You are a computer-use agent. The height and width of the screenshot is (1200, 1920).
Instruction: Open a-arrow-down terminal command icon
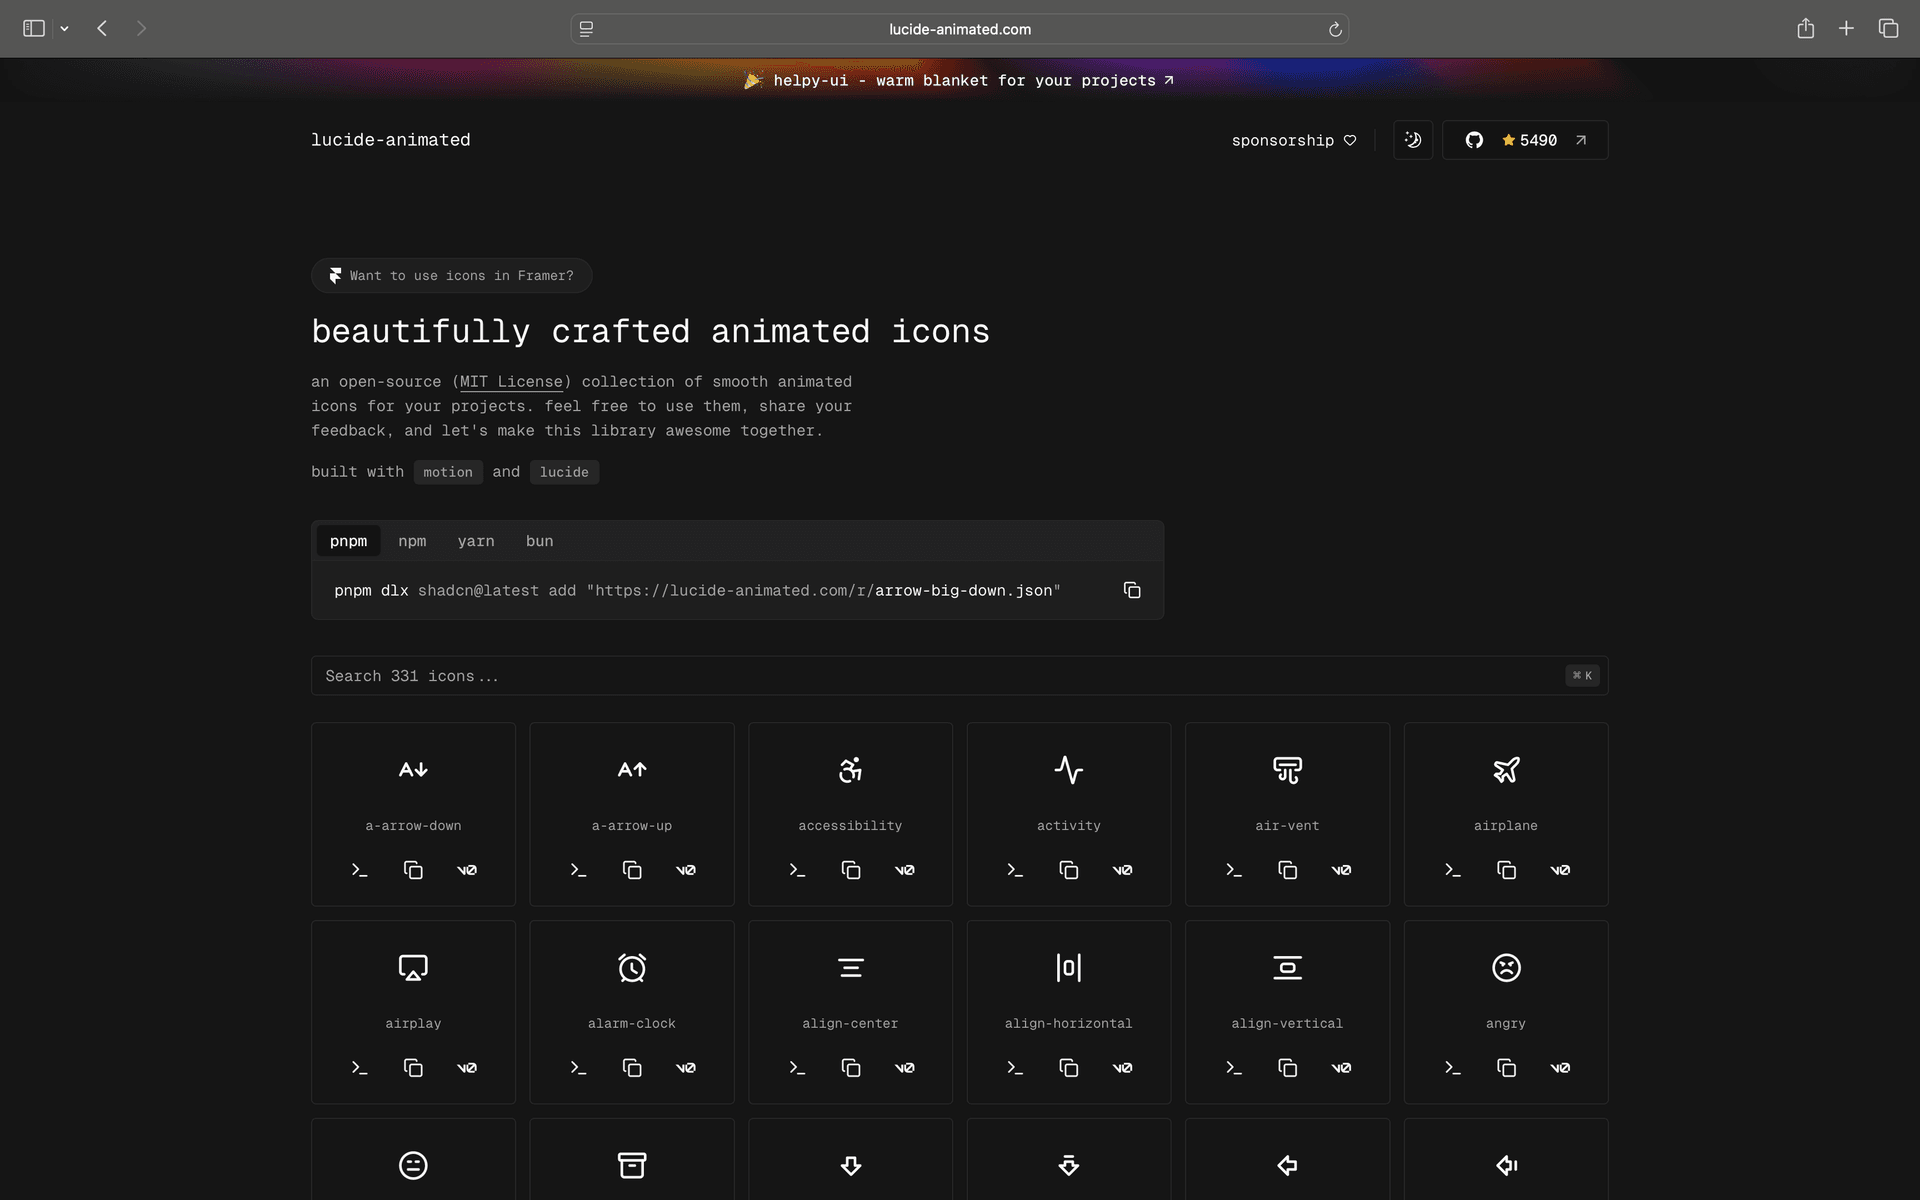pos(360,870)
